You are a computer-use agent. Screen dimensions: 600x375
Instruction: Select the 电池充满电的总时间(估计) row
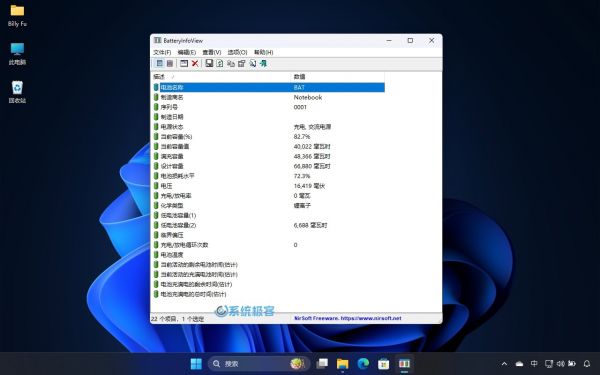268,294
